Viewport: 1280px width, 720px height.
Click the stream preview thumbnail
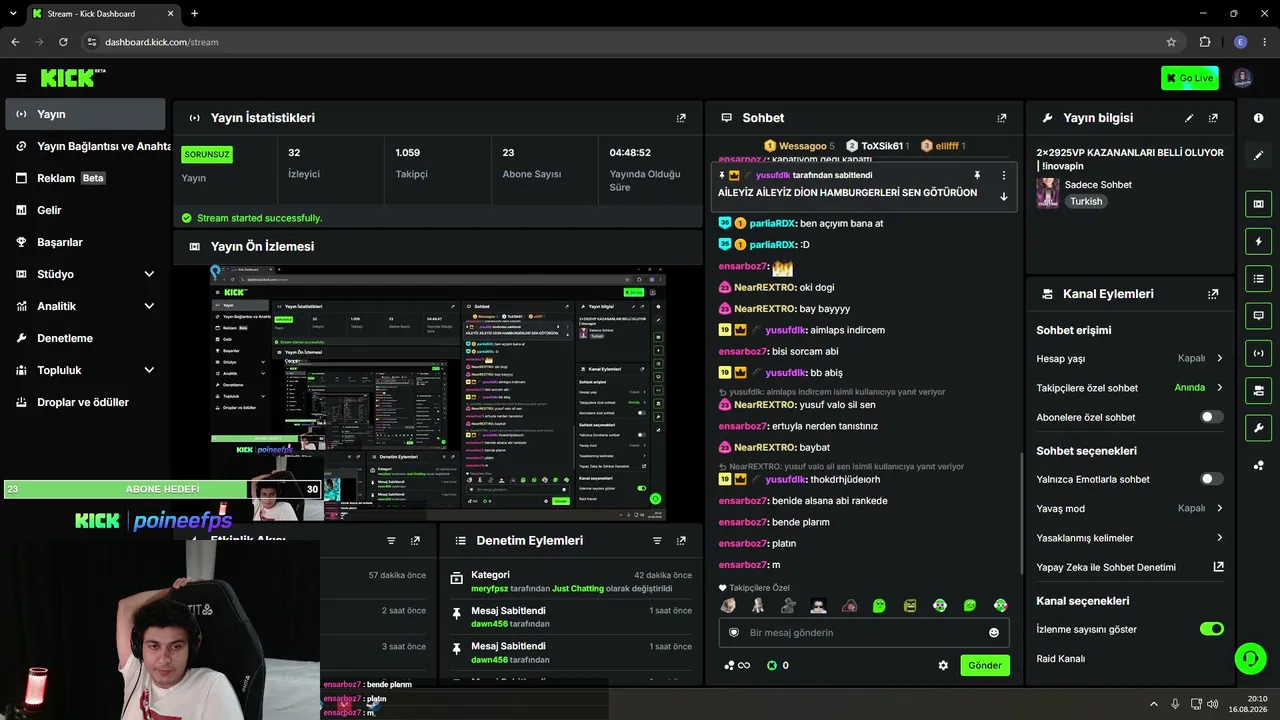tap(438, 392)
